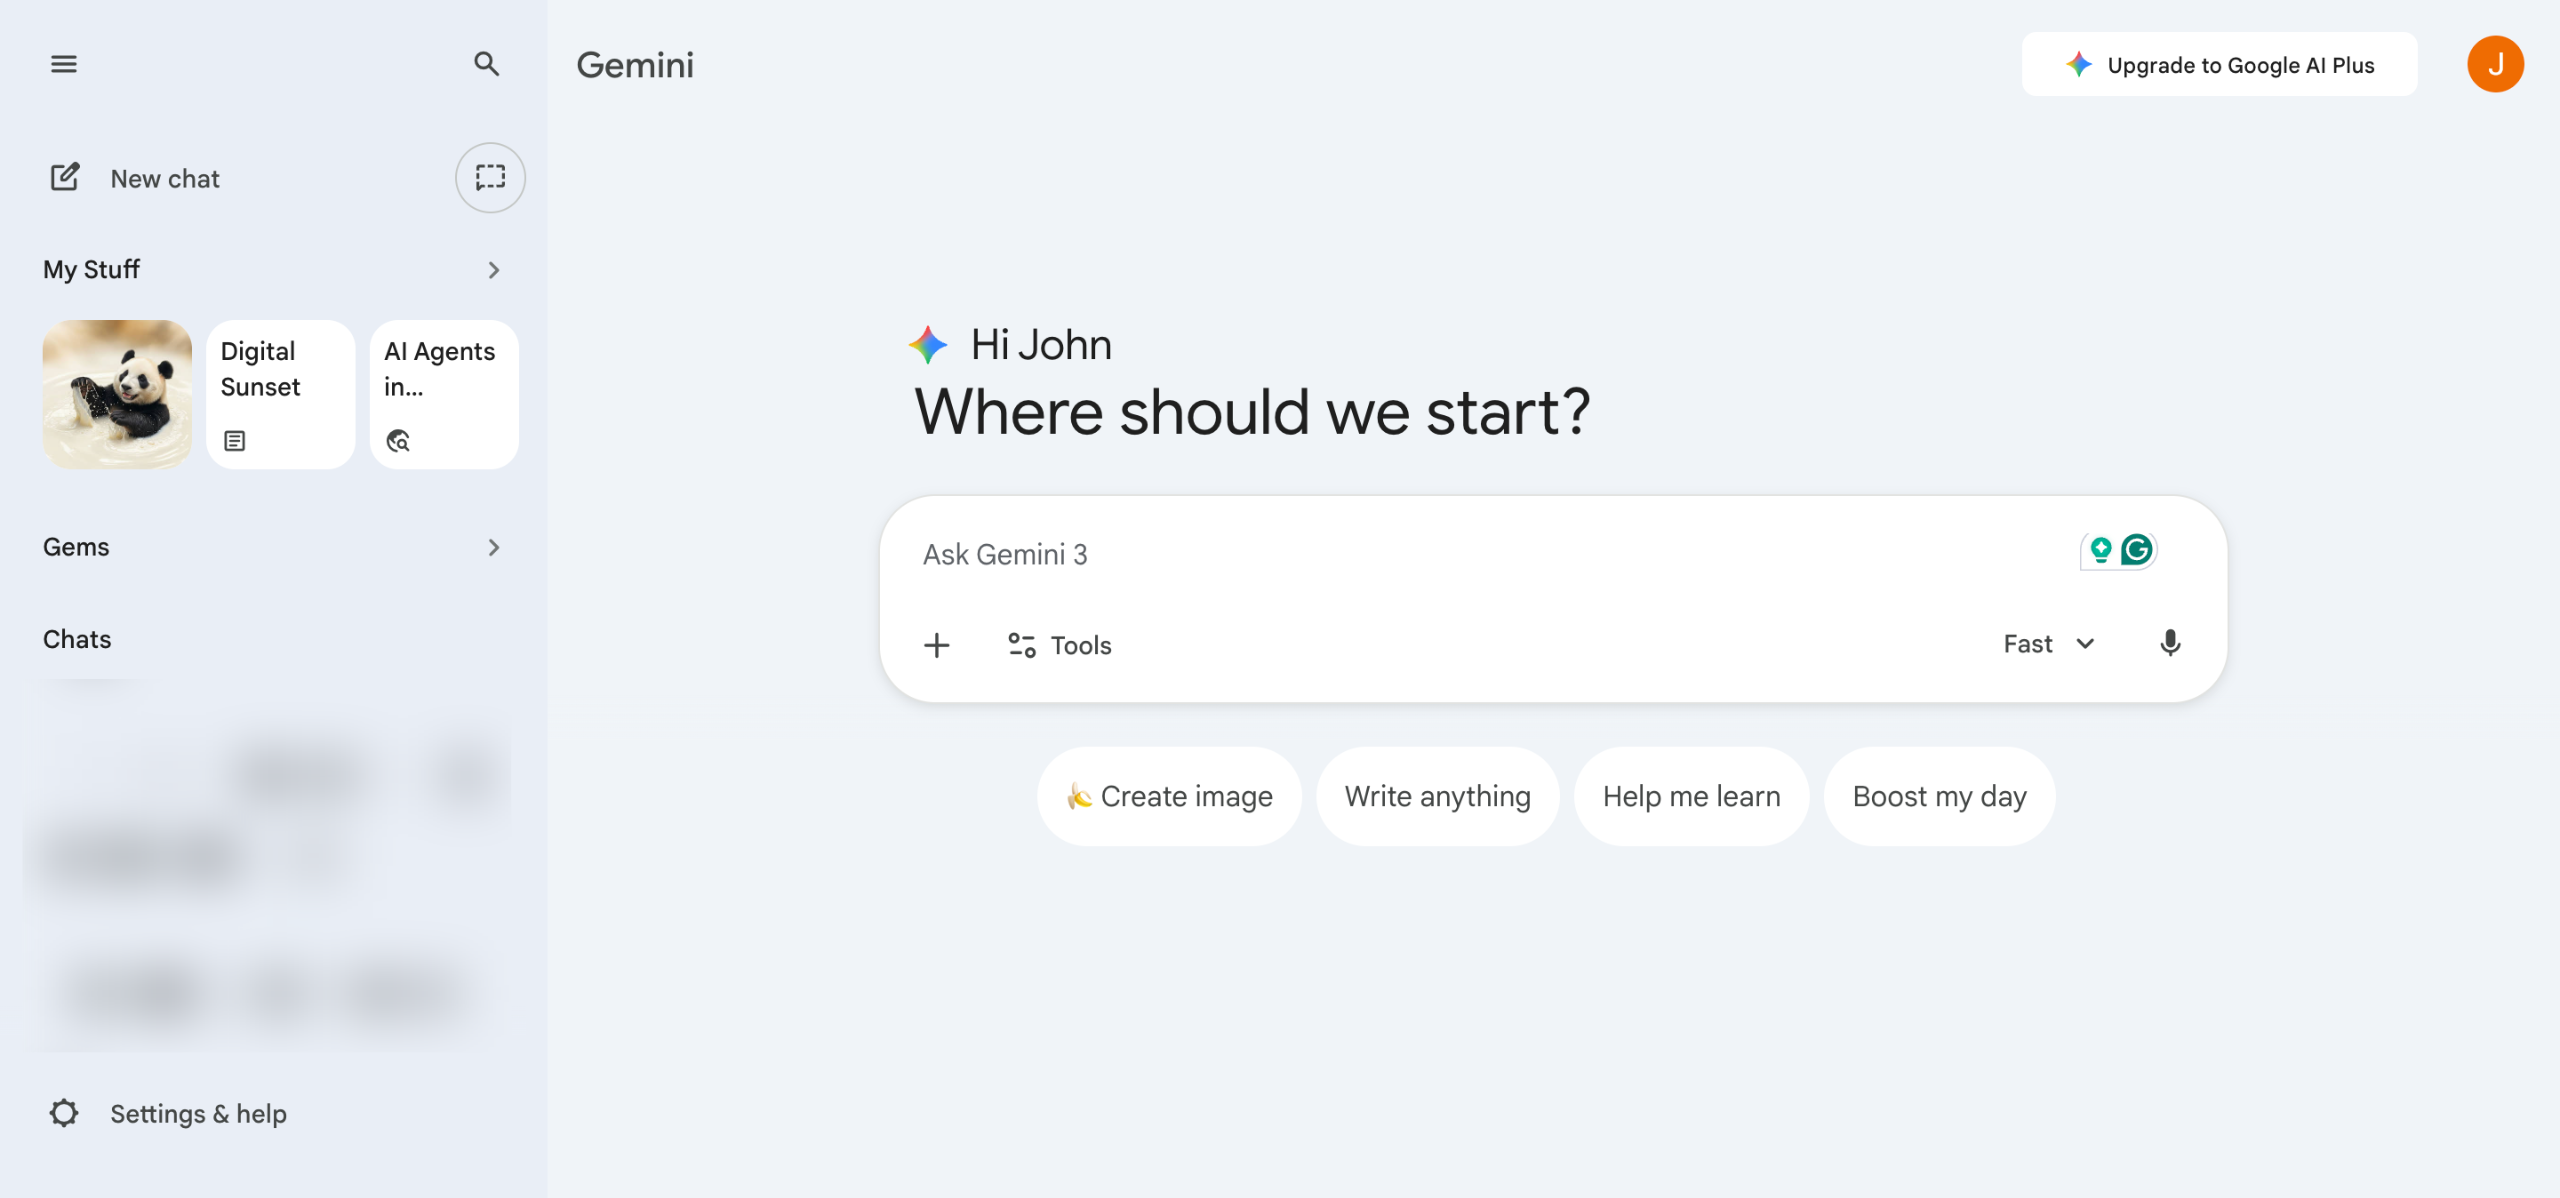Click the Ask Gemini 3 input field

[1400, 555]
